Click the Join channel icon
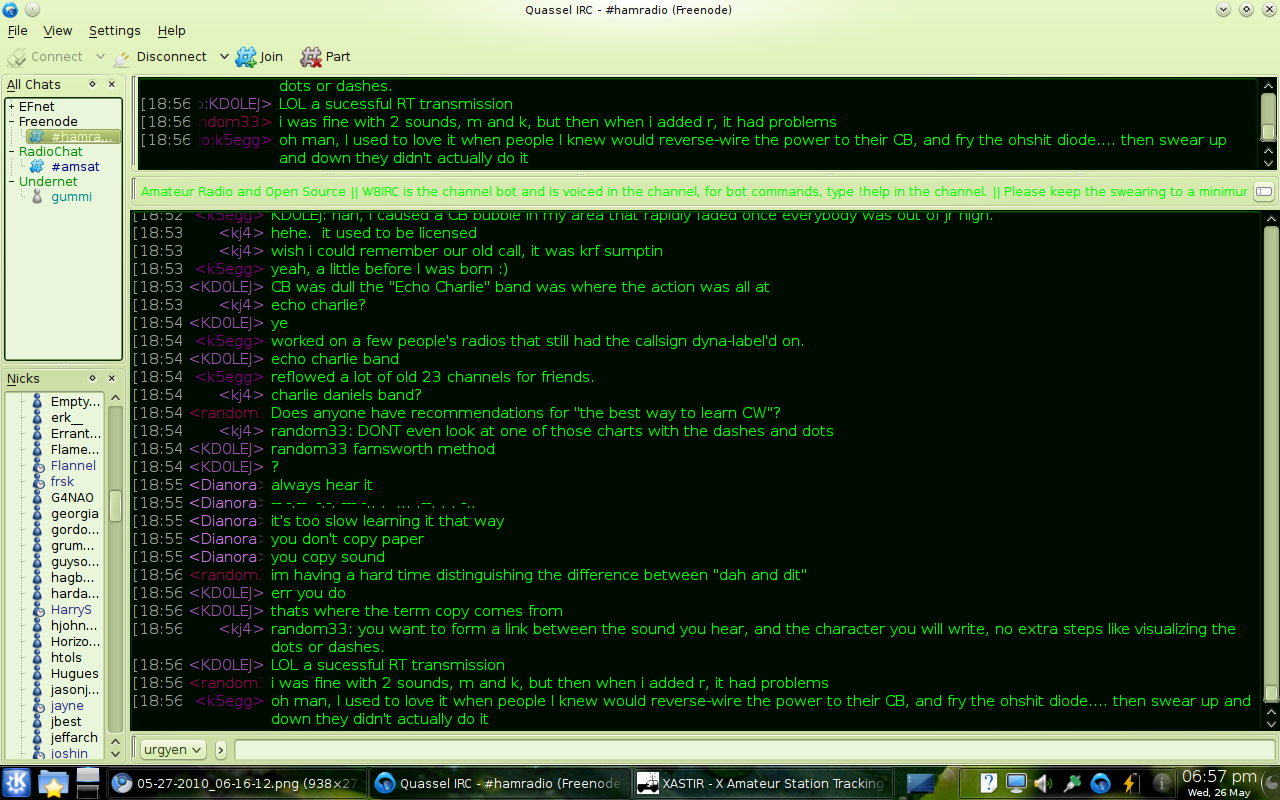This screenshot has width=1280, height=800. pos(246,57)
